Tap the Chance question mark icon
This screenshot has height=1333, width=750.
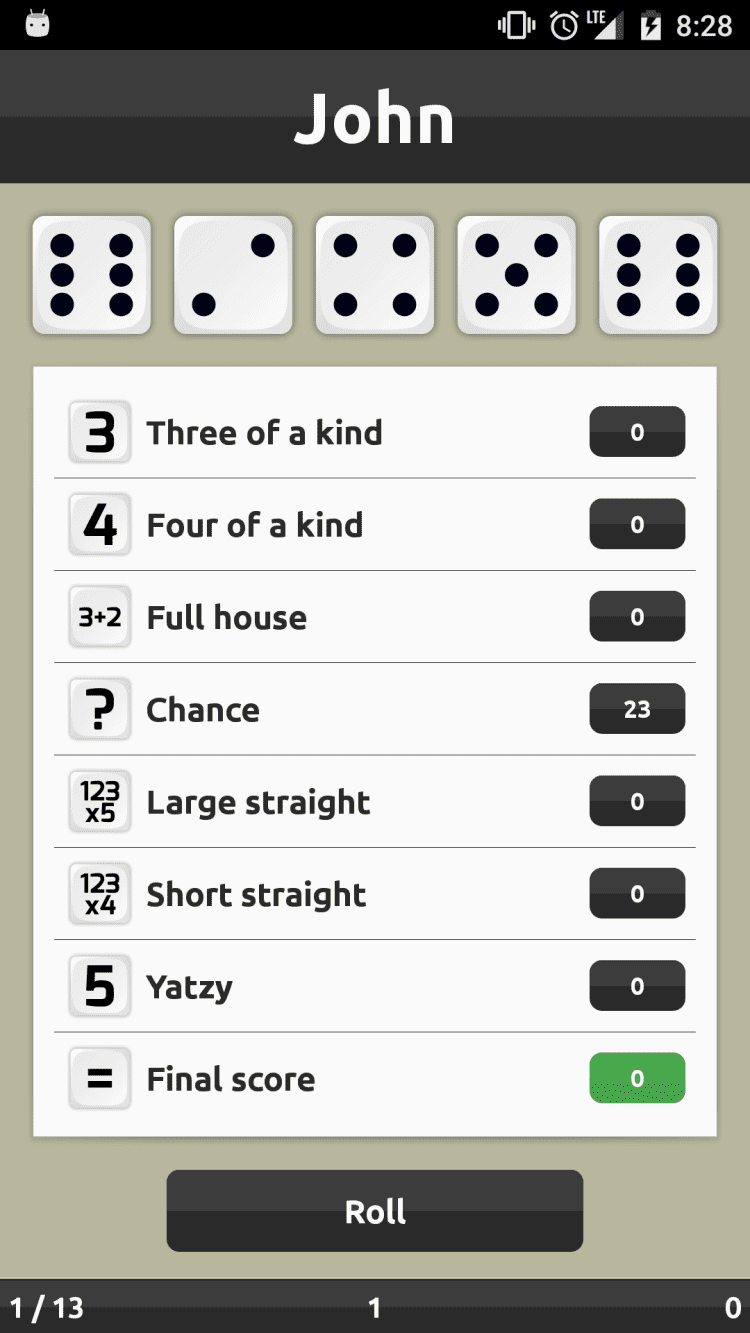100,710
